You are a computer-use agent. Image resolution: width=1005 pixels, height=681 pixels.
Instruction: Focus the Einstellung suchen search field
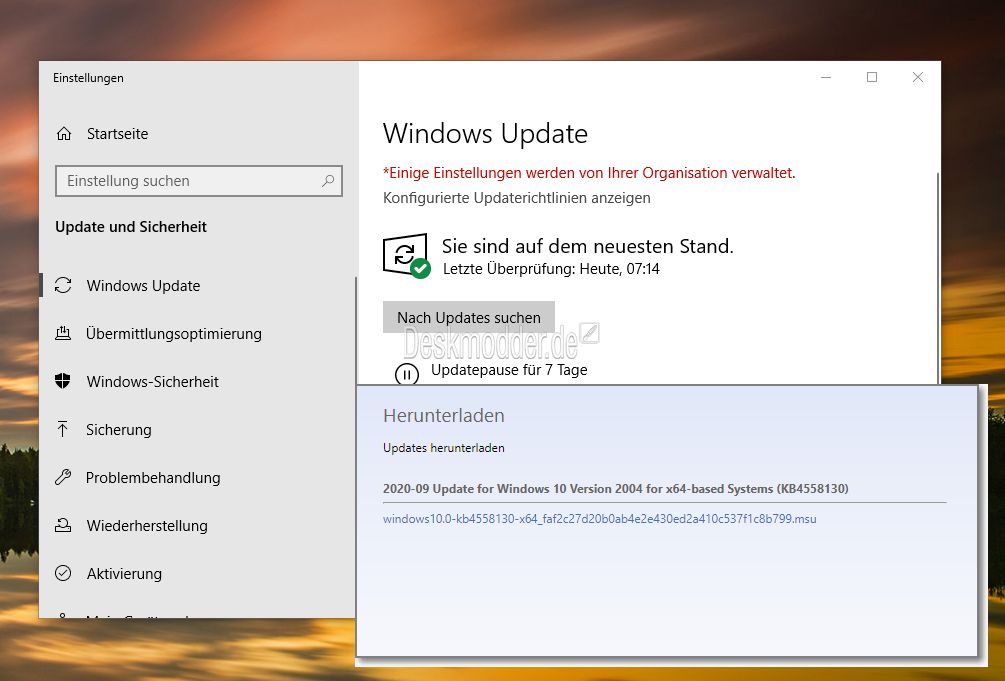[199, 181]
